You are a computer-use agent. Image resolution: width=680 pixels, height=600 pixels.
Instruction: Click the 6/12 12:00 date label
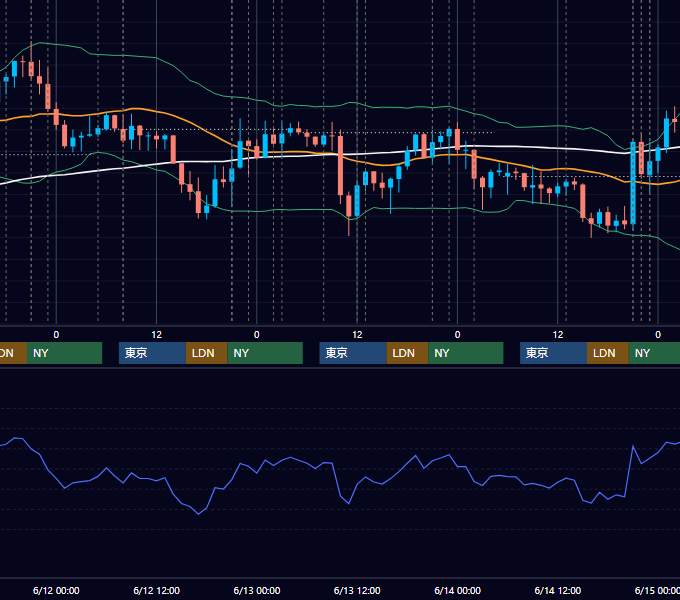coord(157,590)
